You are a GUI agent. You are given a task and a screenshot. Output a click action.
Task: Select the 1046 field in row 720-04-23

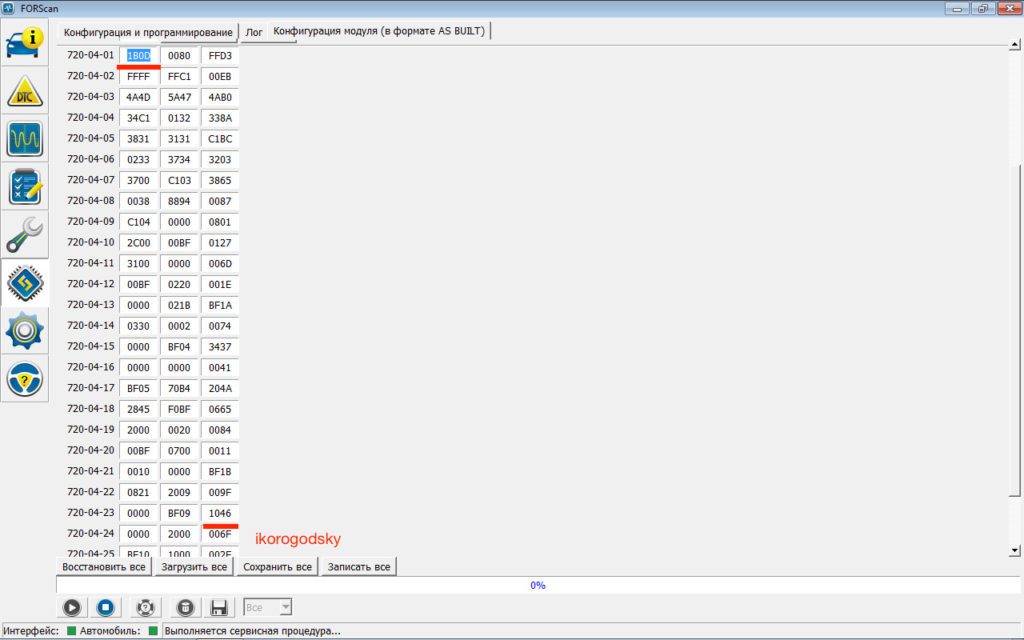tap(219, 512)
